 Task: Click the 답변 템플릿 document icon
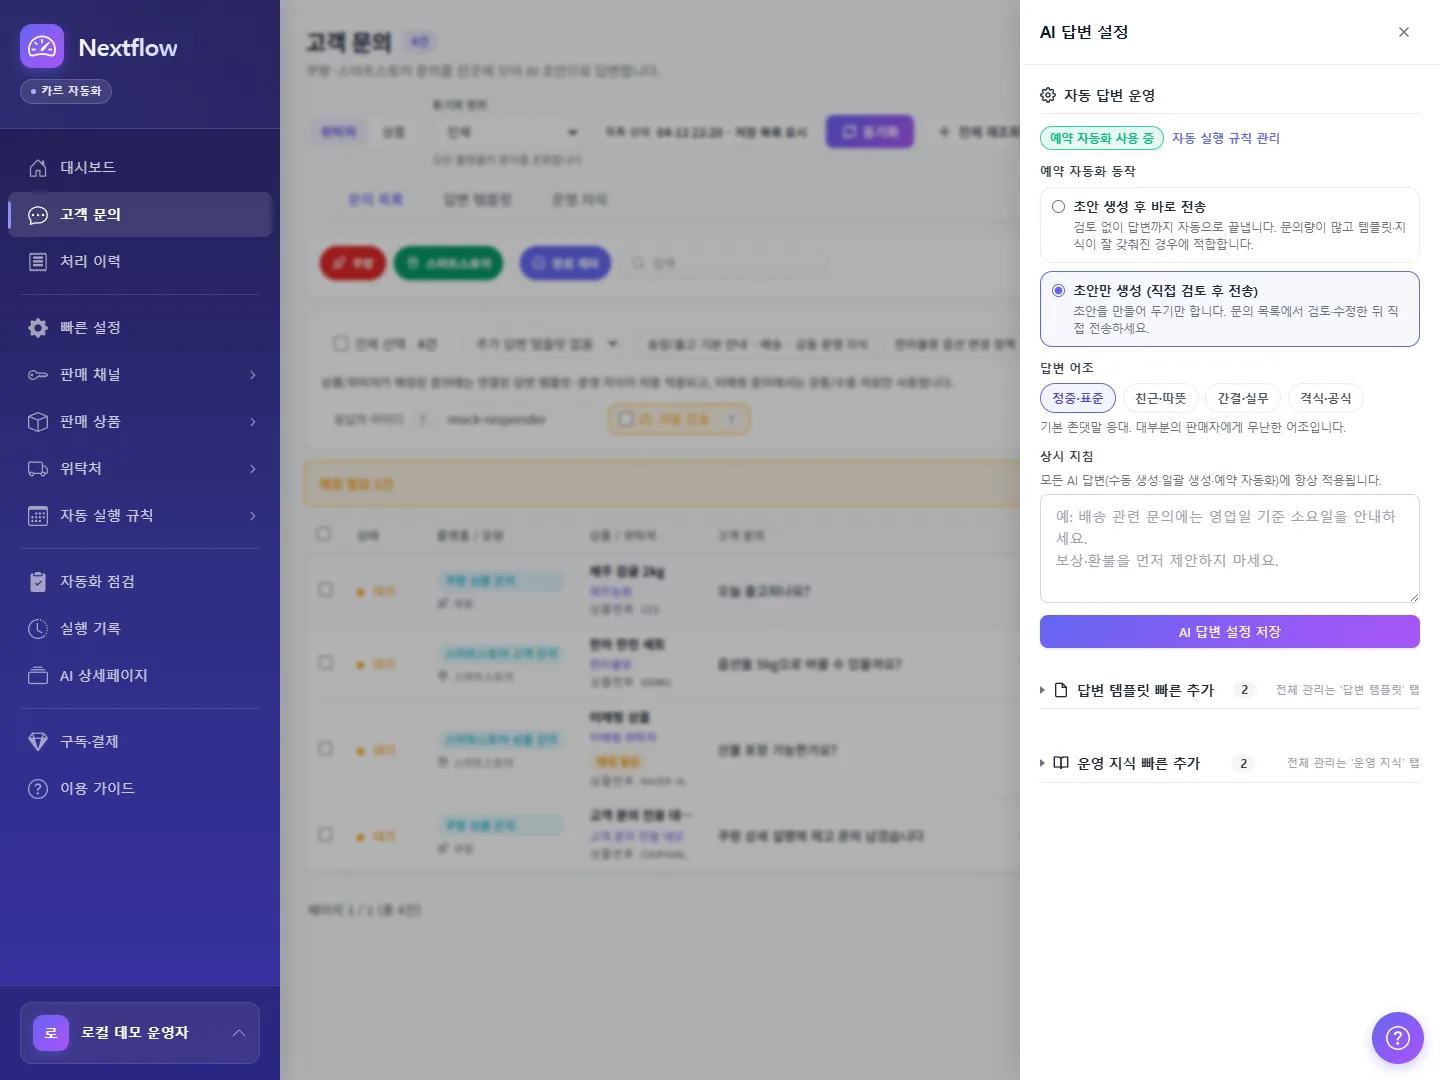coord(1061,690)
